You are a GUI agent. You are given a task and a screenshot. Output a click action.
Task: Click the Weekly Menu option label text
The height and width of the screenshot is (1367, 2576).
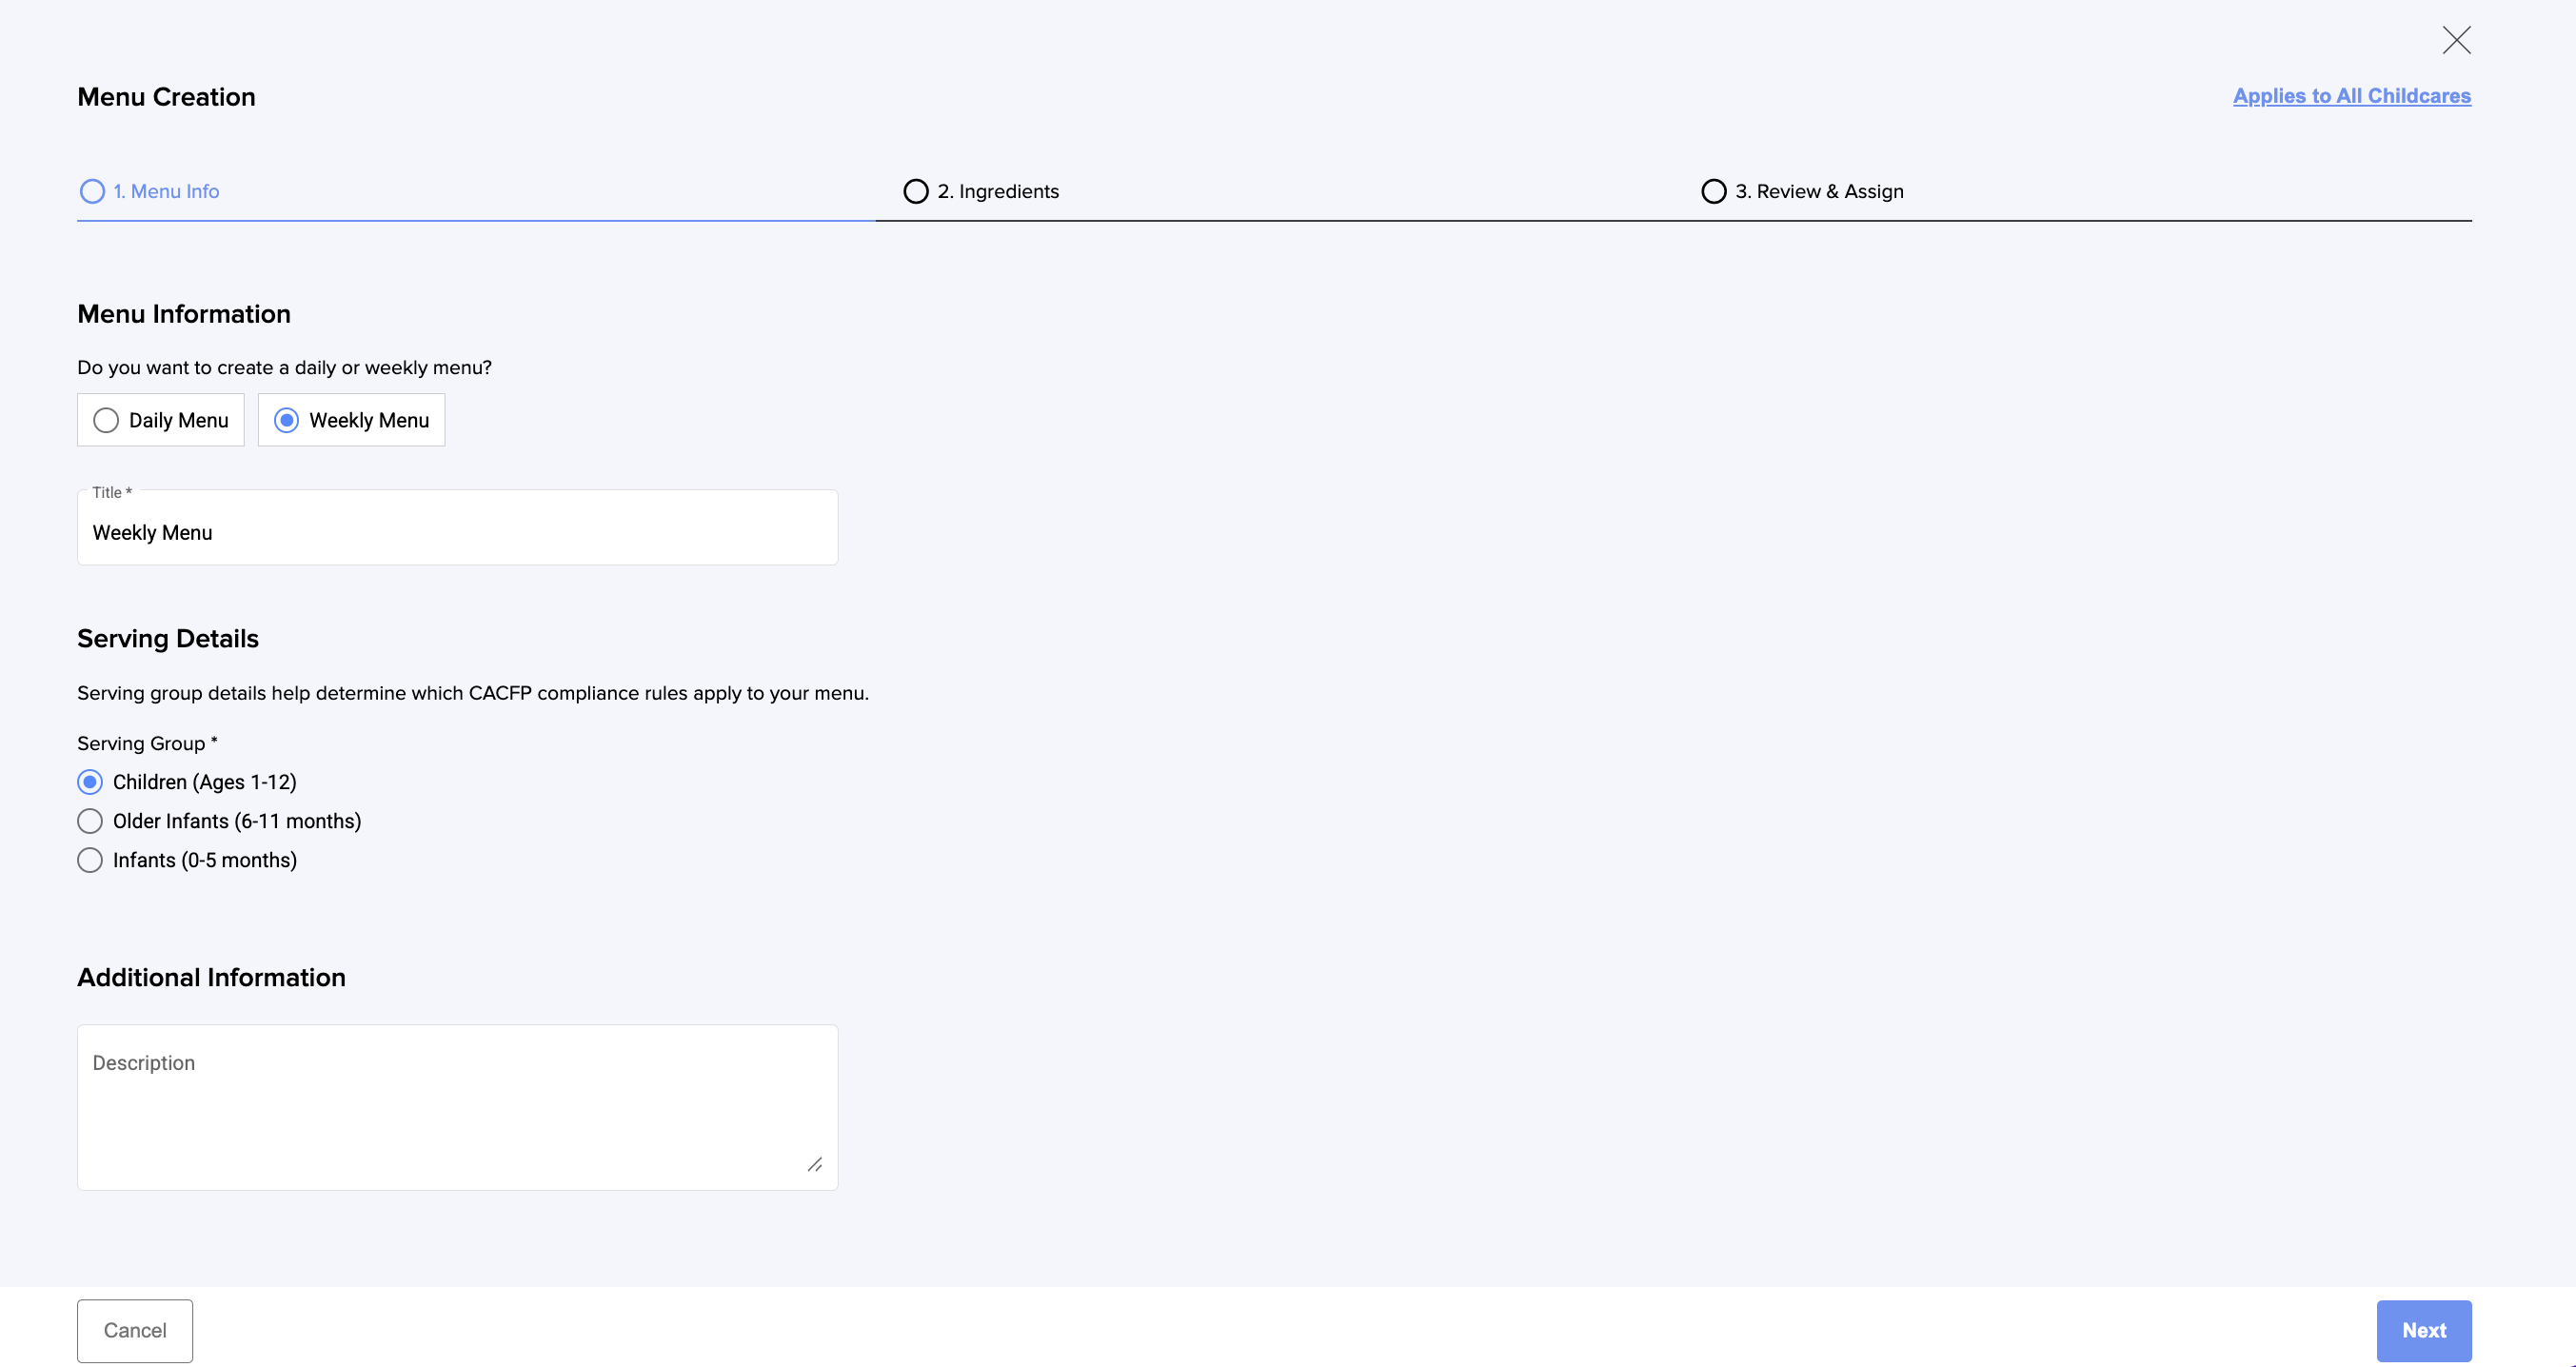tap(369, 420)
